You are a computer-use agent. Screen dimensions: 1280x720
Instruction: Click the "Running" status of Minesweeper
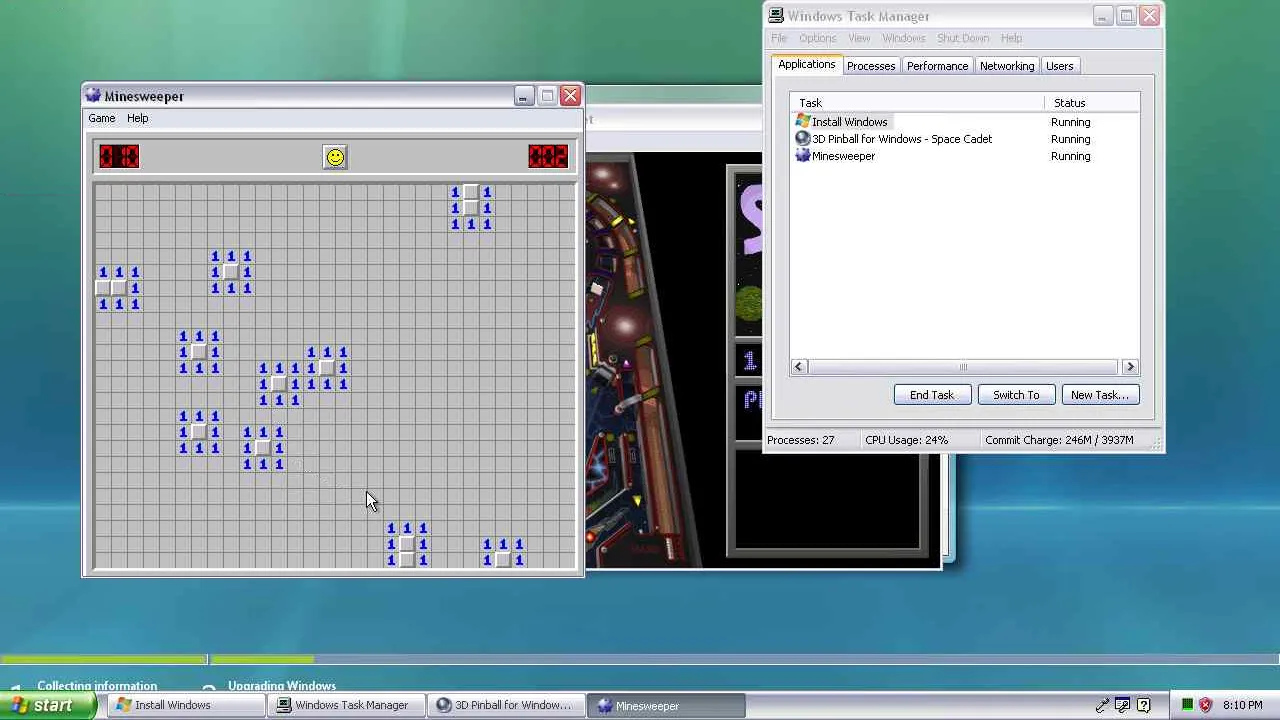(1070, 156)
